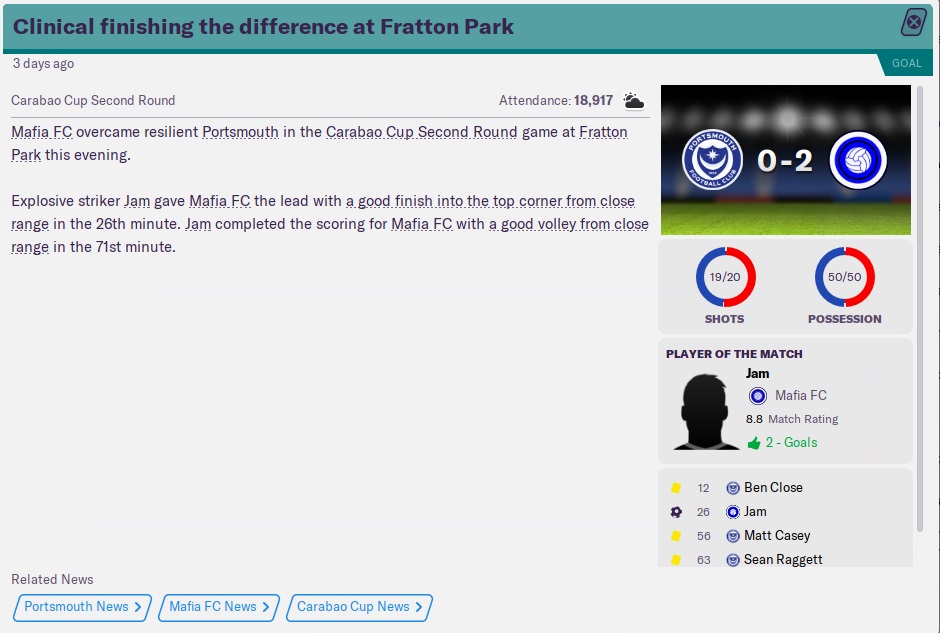Viewport: 940px width, 633px height.
Task: Click the cloudy weather icon
Action: pos(633,100)
